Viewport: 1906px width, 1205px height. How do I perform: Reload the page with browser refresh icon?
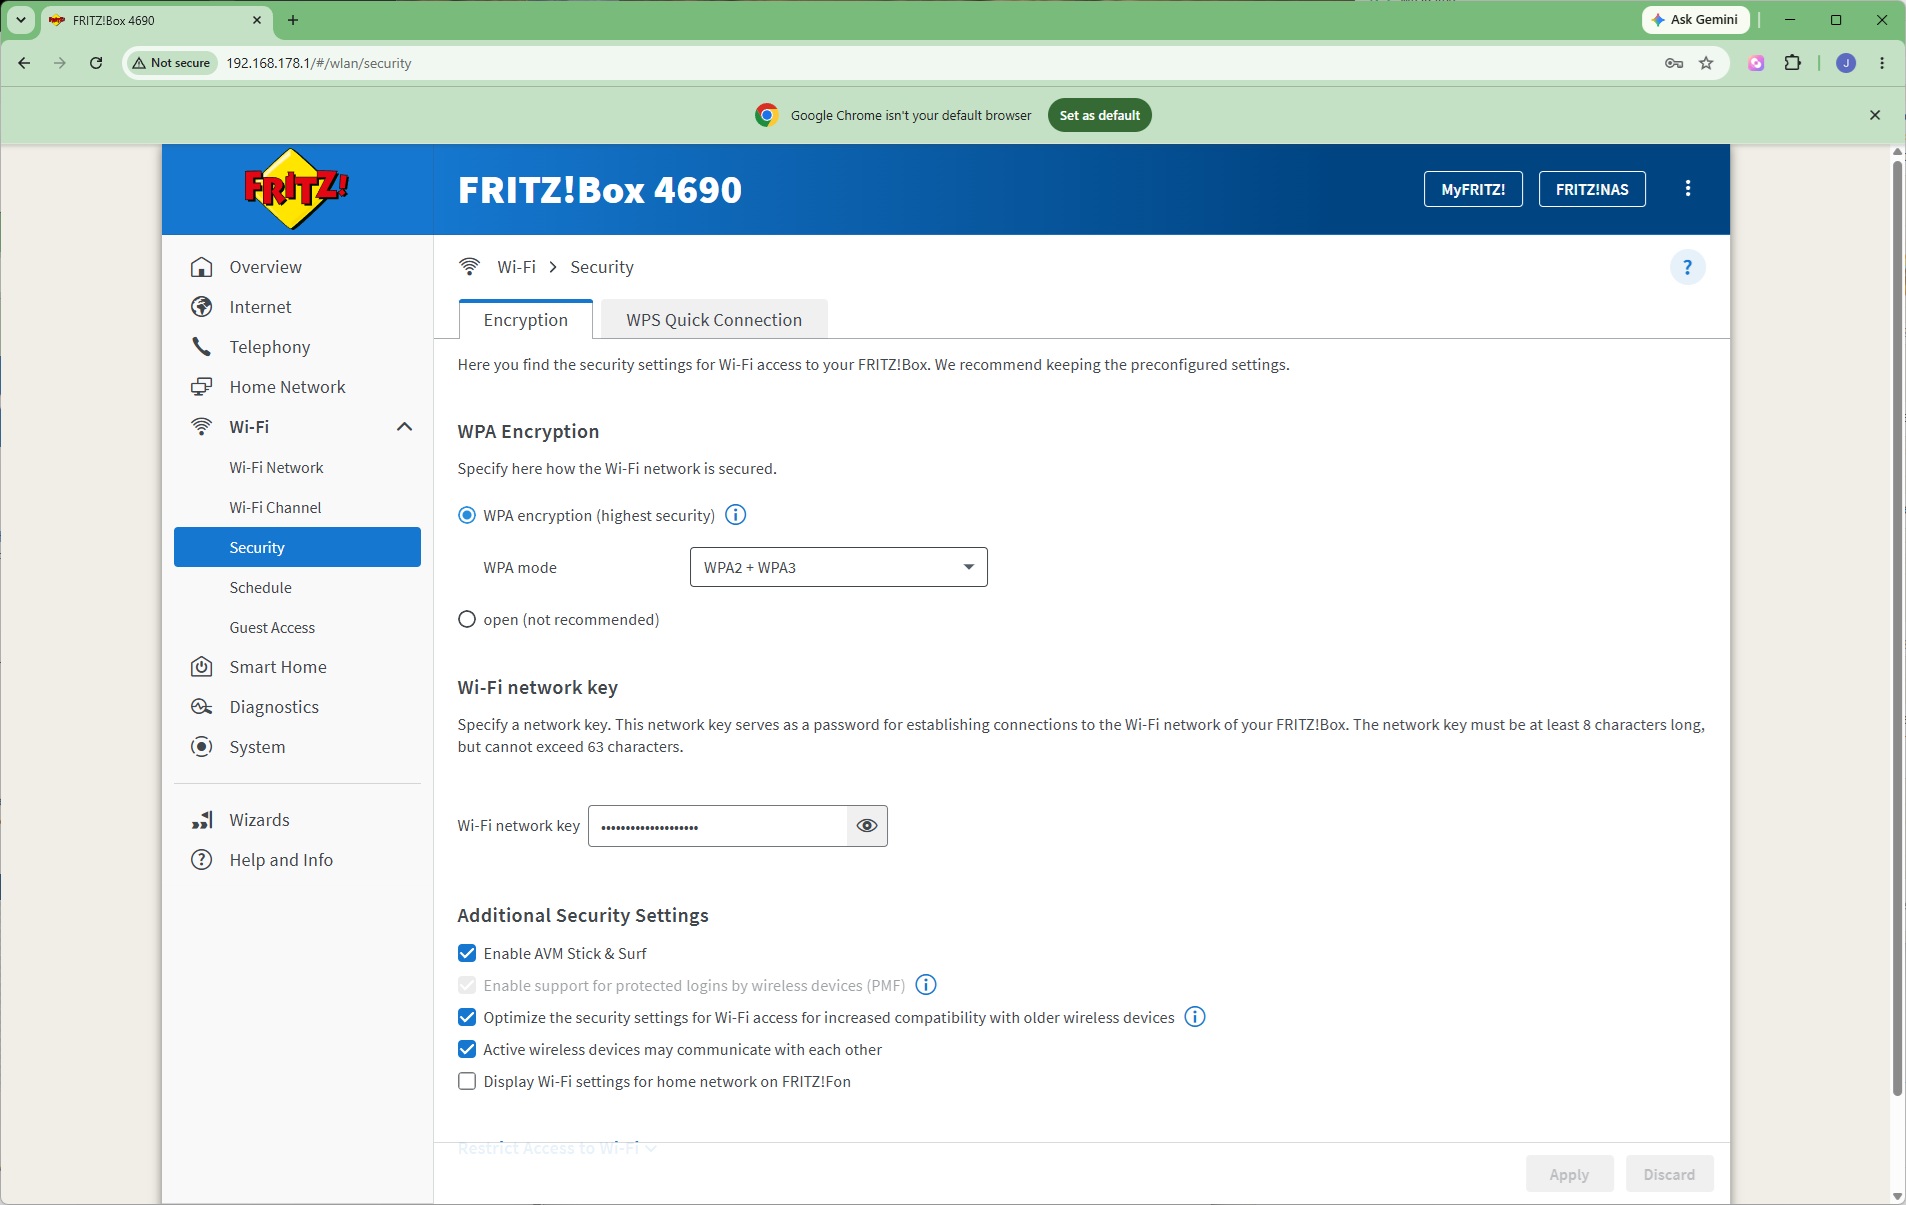(x=96, y=63)
